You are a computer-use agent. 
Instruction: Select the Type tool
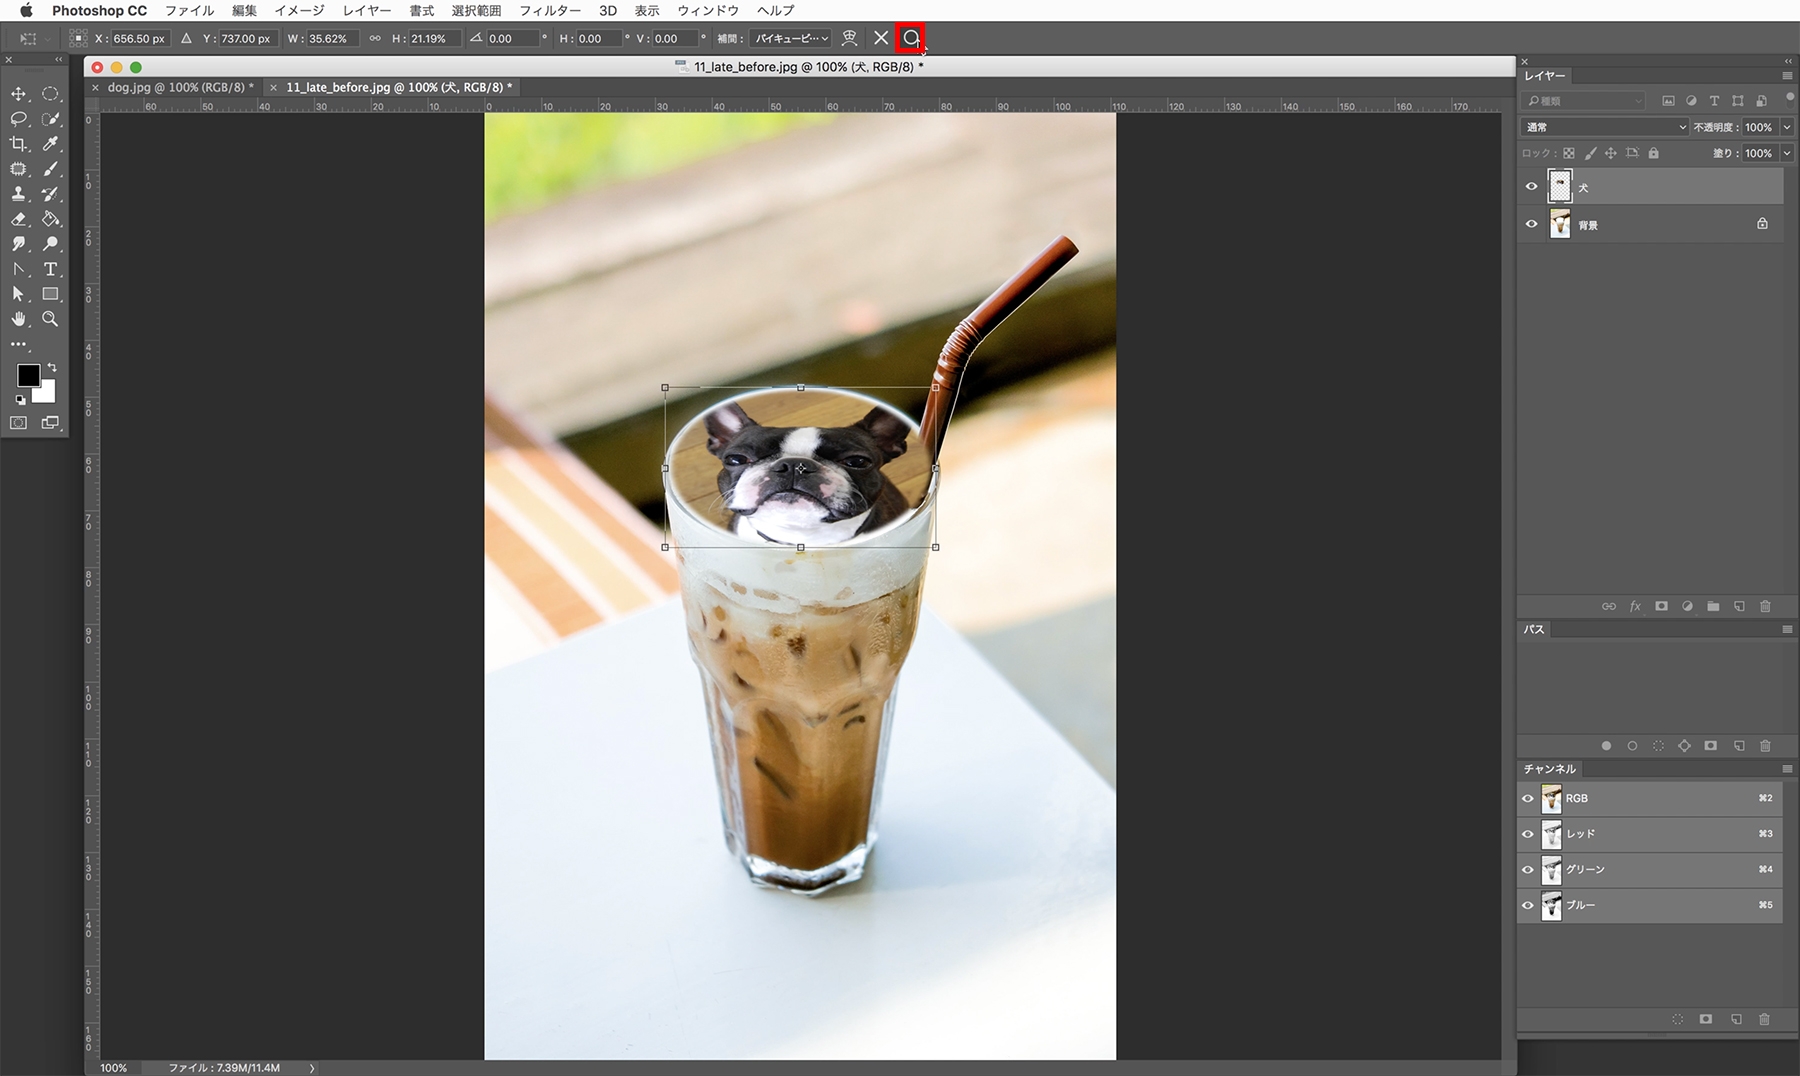pyautogui.click(x=50, y=269)
